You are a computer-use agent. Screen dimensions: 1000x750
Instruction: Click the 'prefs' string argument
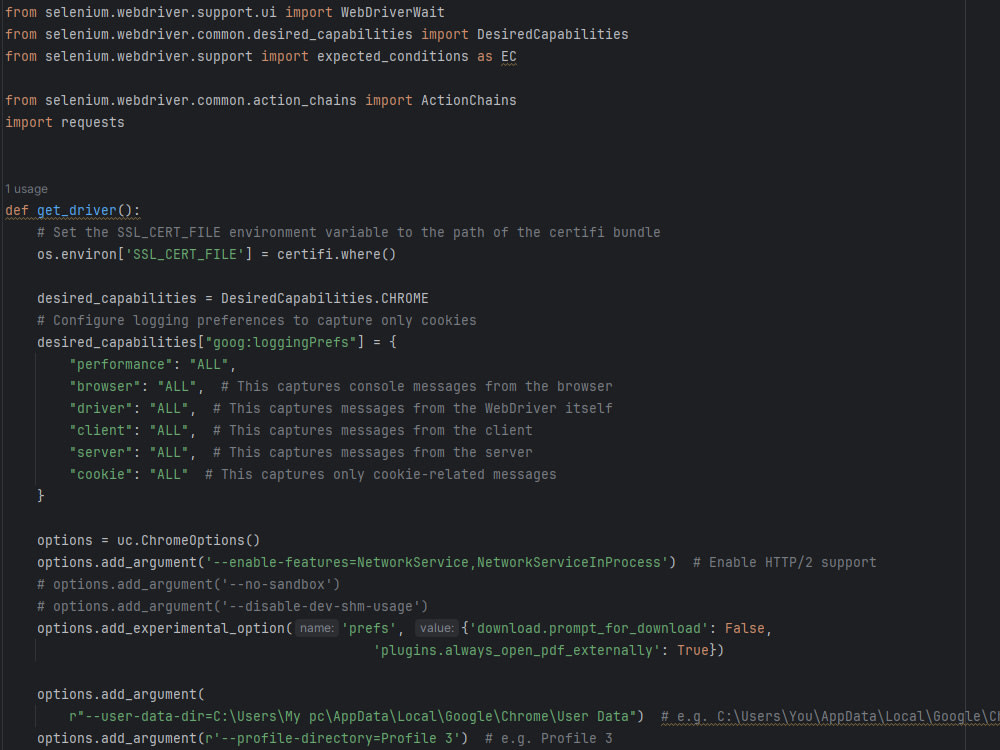[x=369, y=629]
